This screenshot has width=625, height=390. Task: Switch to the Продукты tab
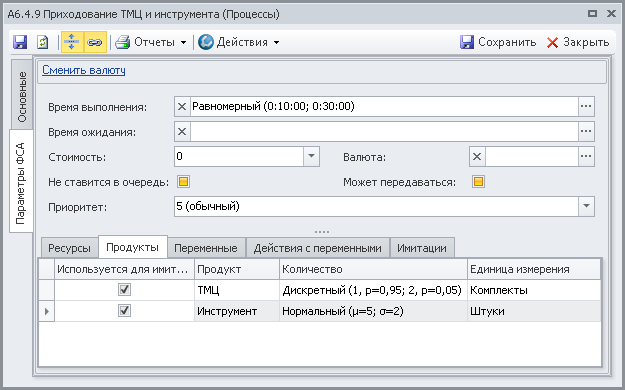132,247
